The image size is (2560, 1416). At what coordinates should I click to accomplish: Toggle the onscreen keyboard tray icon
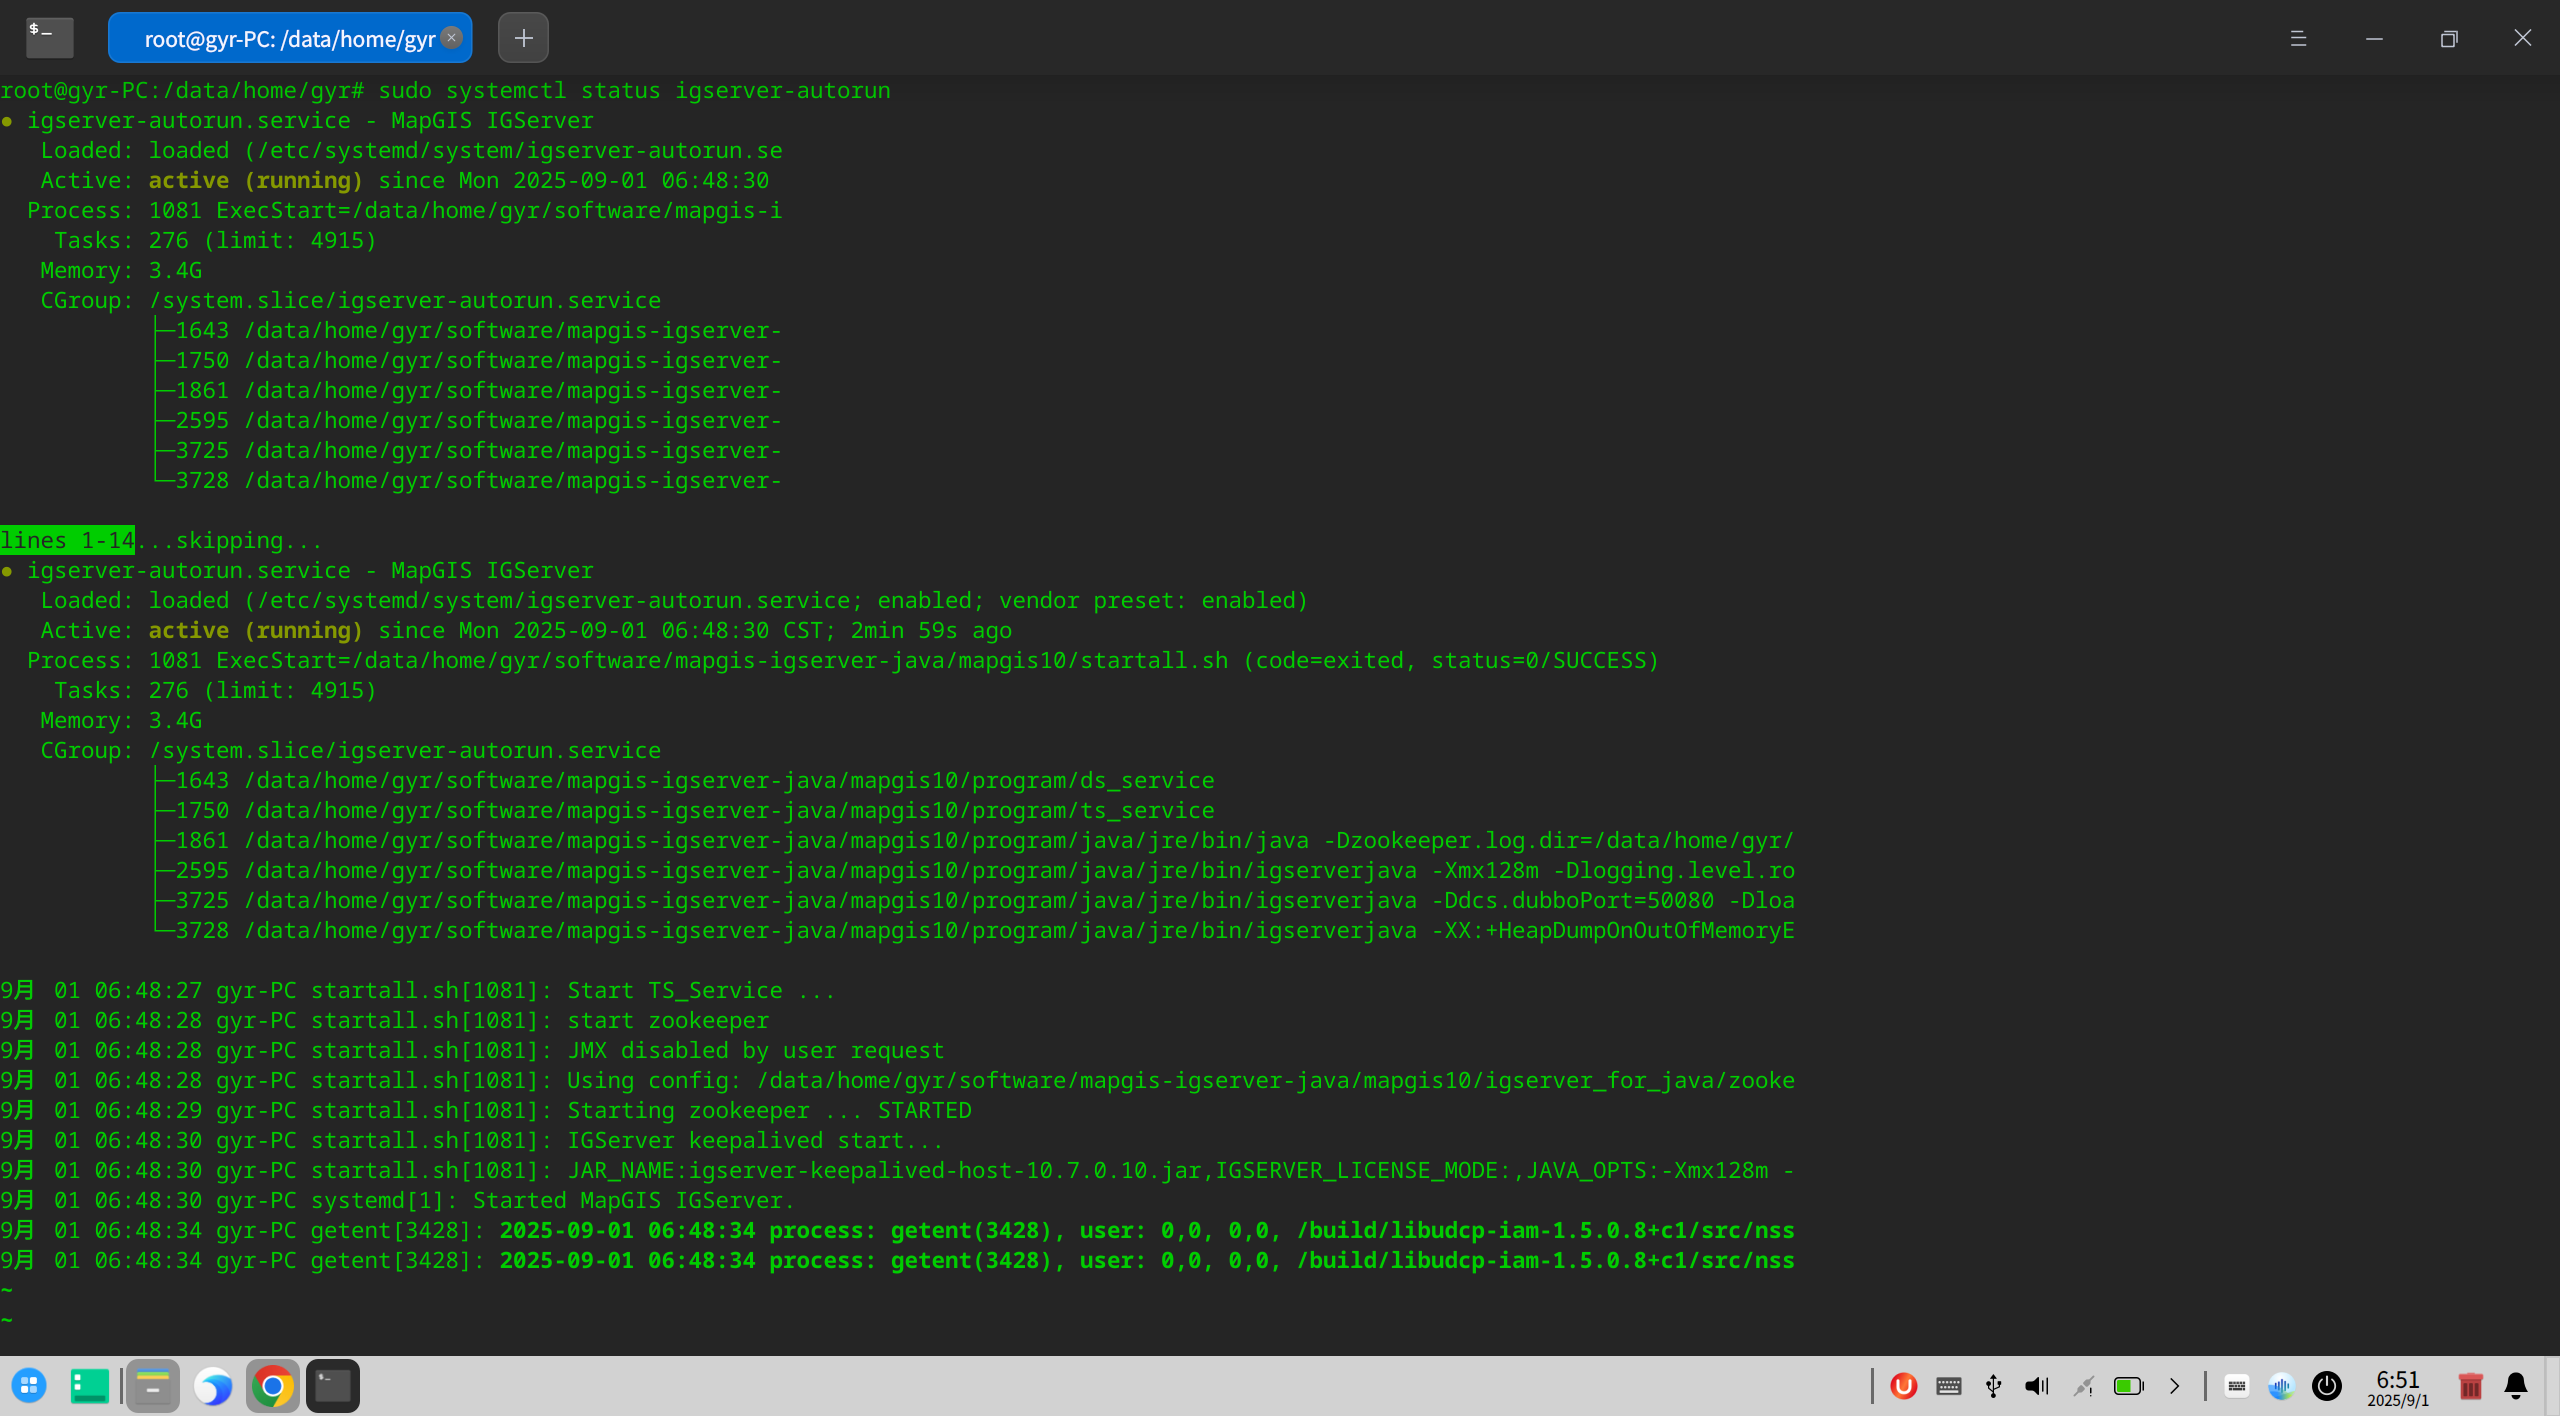[2237, 1385]
